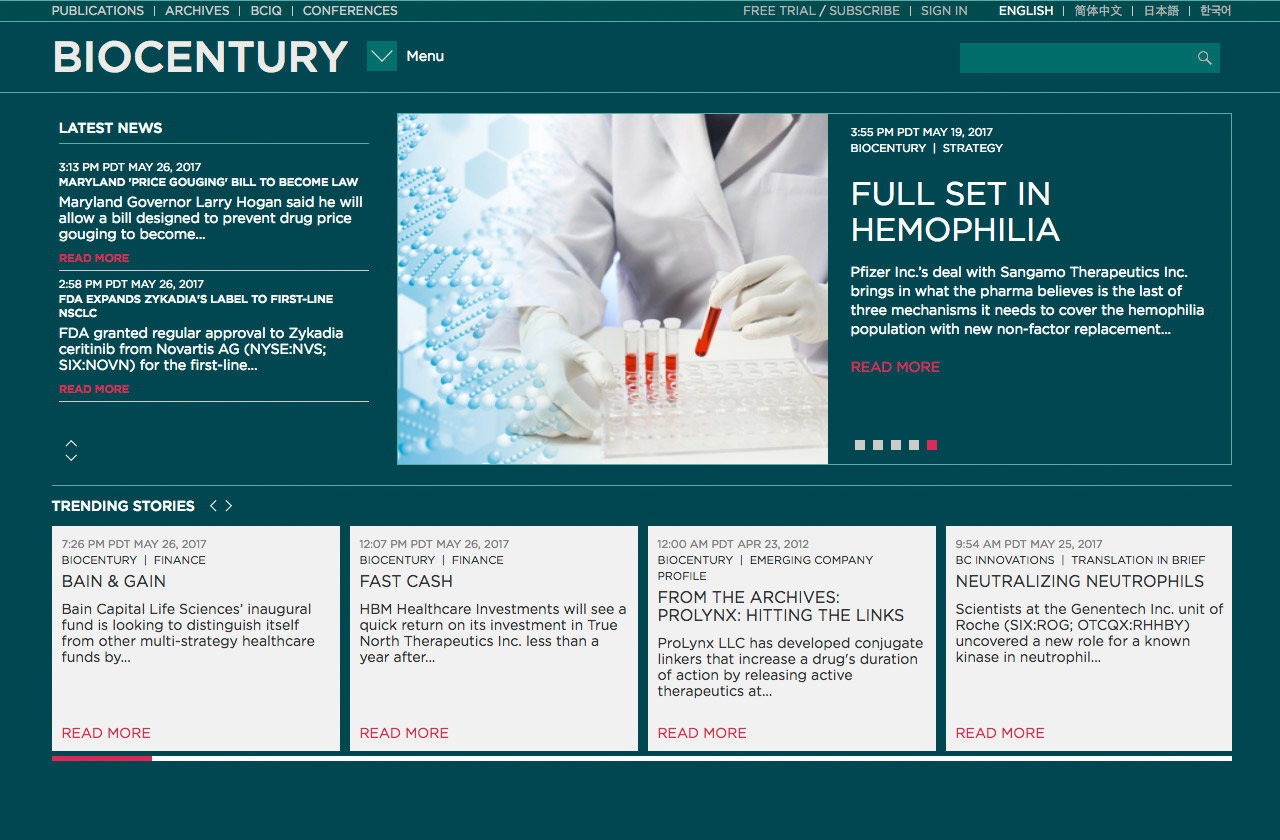Select the third carousel slide indicator
The width and height of the screenshot is (1280, 840).
click(896, 445)
